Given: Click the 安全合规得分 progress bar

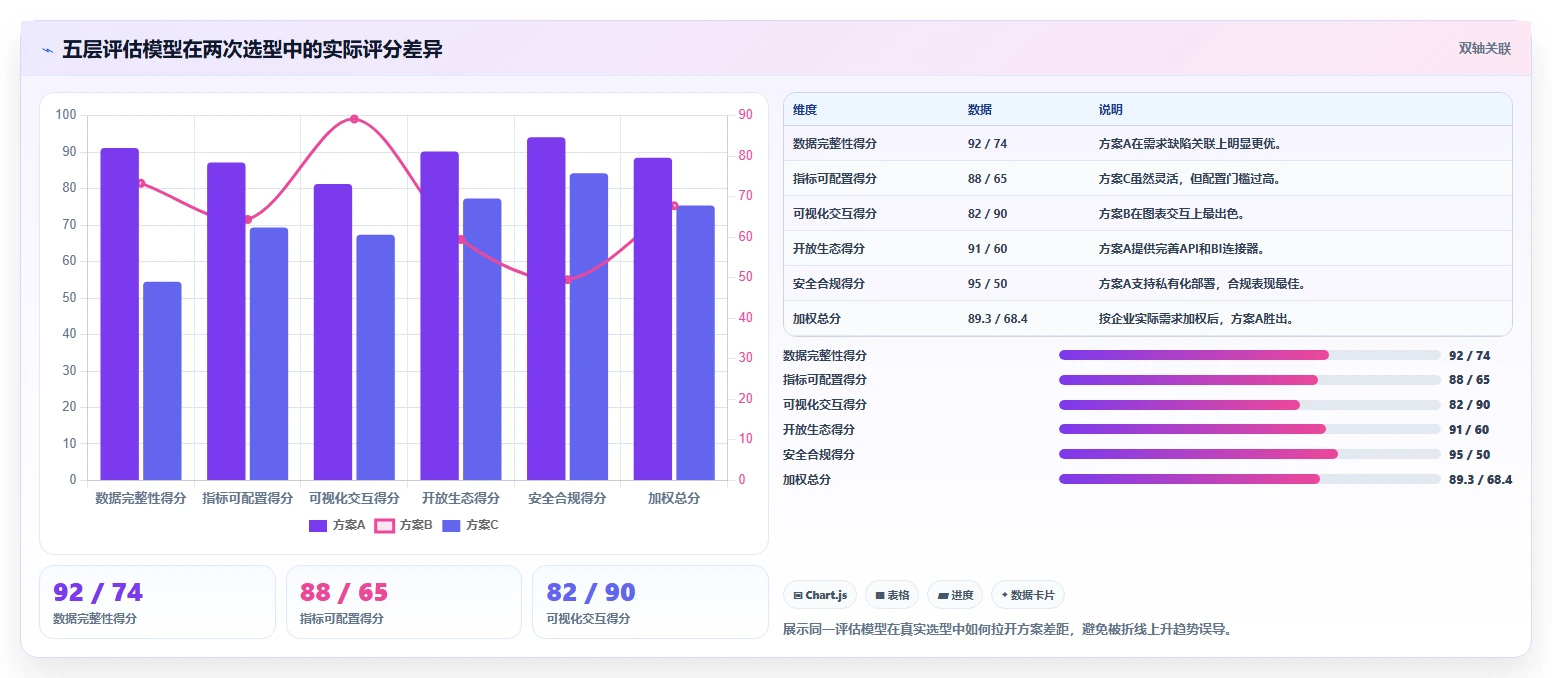Looking at the screenshot, I should (x=1249, y=455).
